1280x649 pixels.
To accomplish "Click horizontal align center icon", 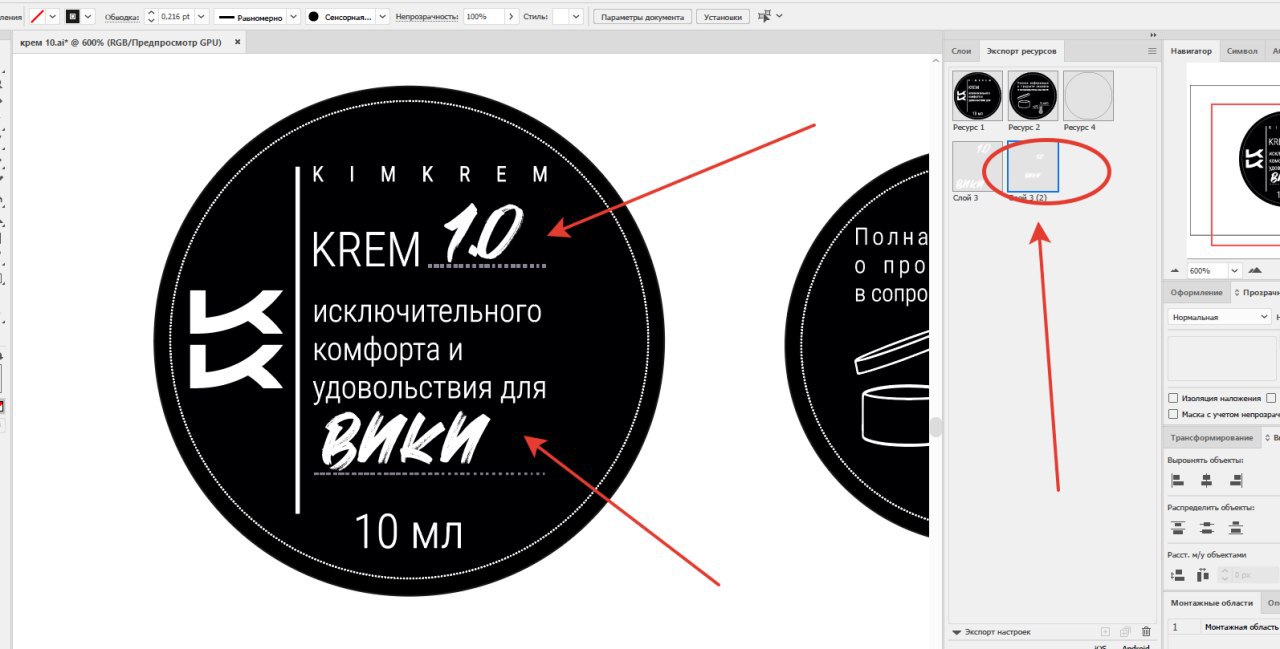I will click(1207, 480).
